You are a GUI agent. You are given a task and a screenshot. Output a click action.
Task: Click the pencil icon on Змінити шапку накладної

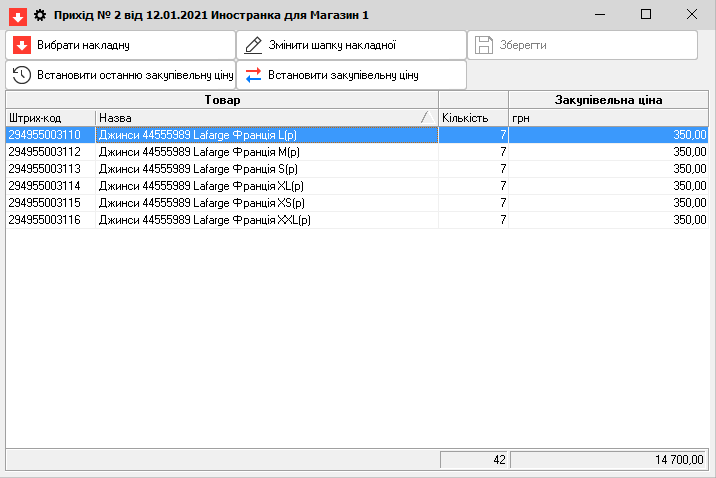253,45
